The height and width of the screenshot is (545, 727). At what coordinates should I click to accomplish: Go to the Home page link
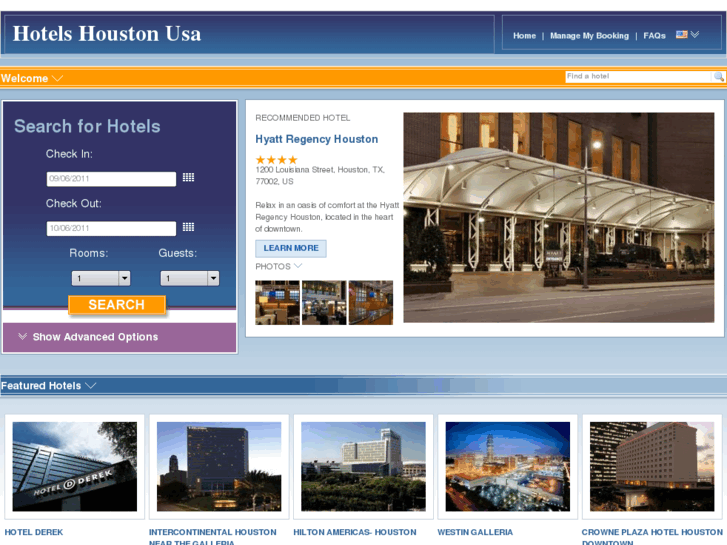pyautogui.click(x=524, y=36)
